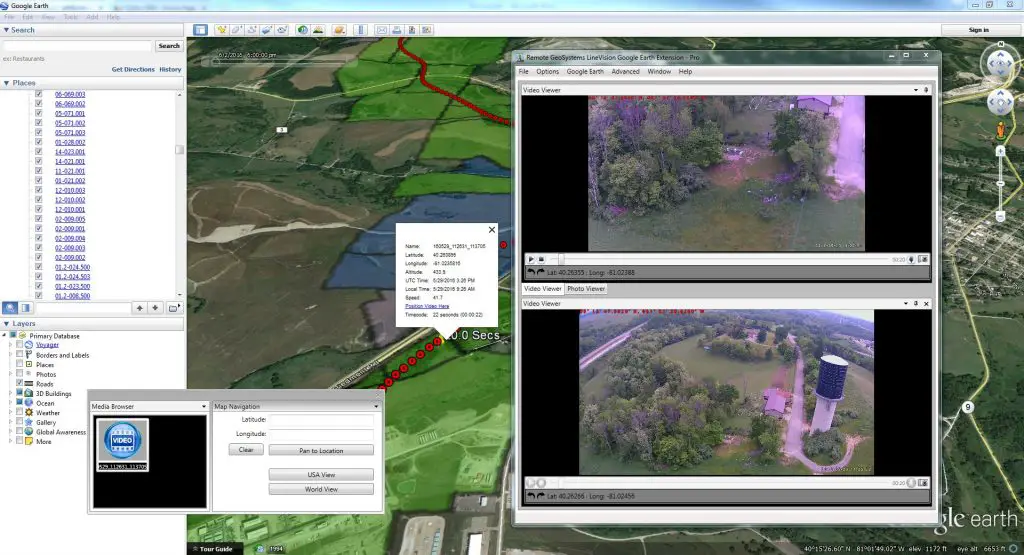
Task: Toggle the sunlight icon in the toolbar
Action: click(x=318, y=30)
